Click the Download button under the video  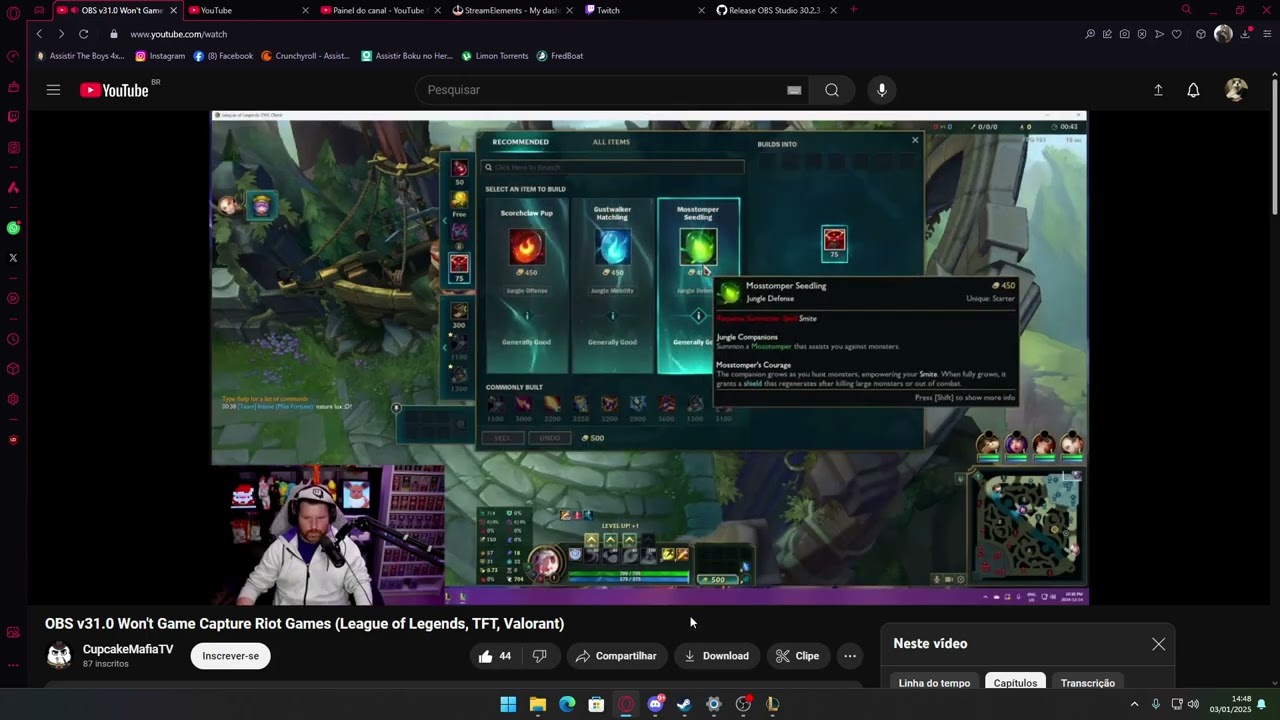[716, 656]
